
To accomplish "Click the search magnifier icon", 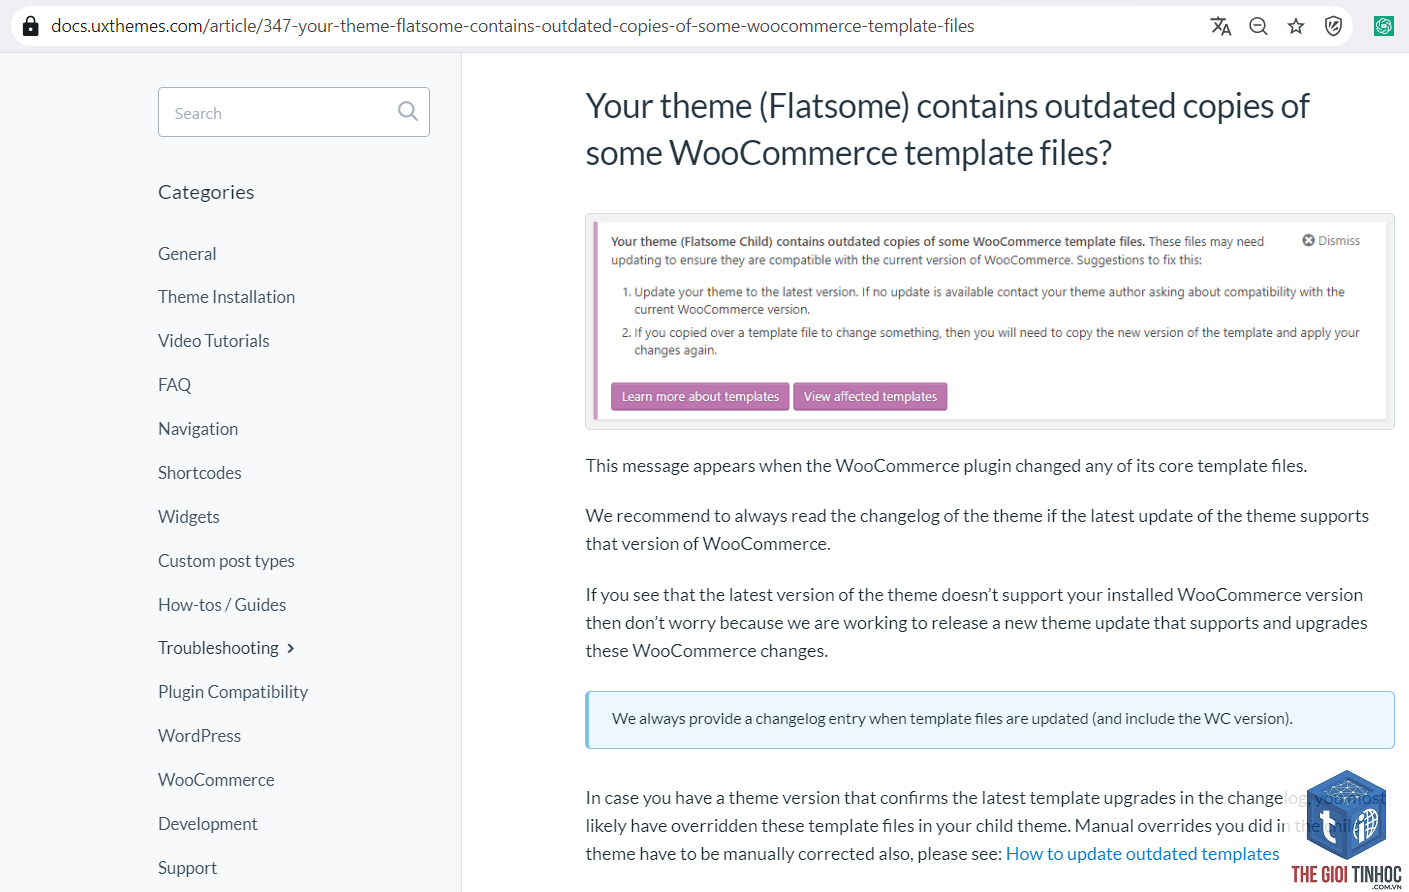I will tap(407, 111).
